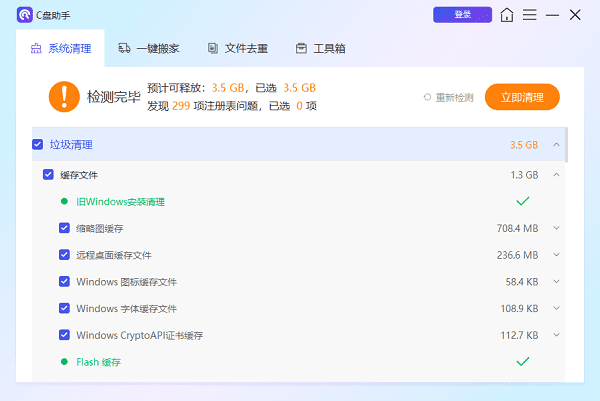Click the C盘助手 app logo
Screen dimensions: 600x401
click(24, 15)
